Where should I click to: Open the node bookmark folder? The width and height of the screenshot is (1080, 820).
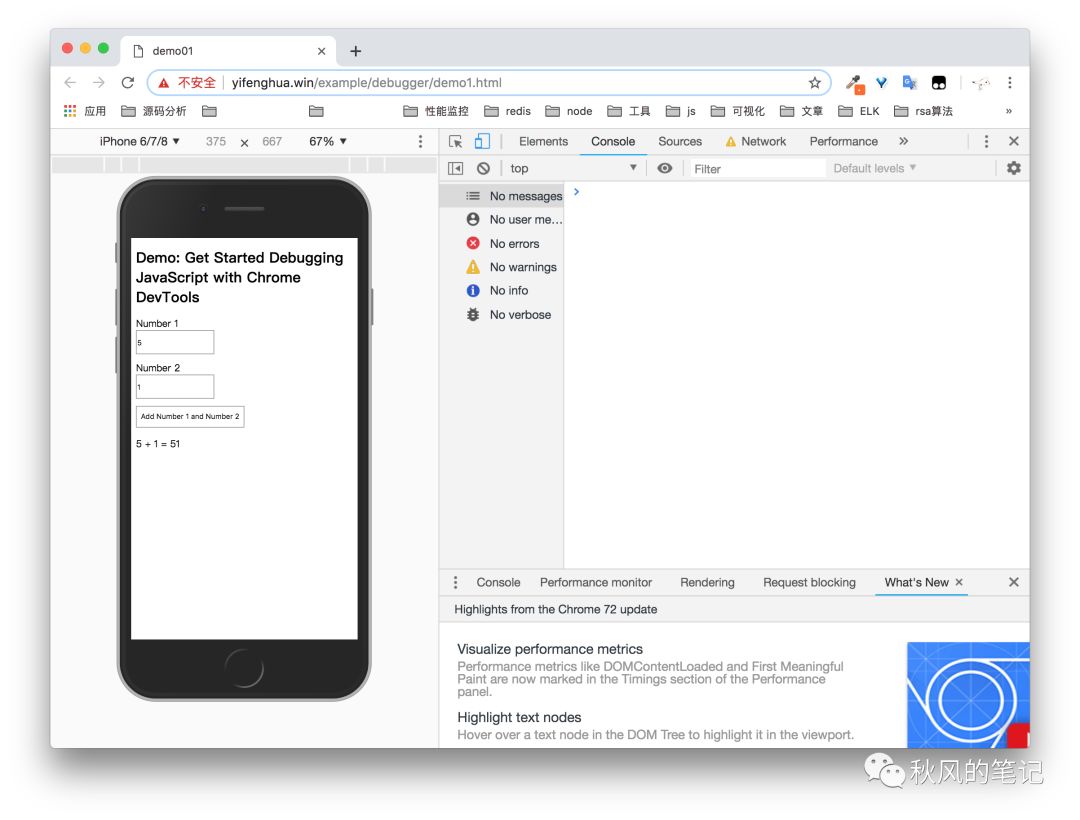tap(569, 111)
